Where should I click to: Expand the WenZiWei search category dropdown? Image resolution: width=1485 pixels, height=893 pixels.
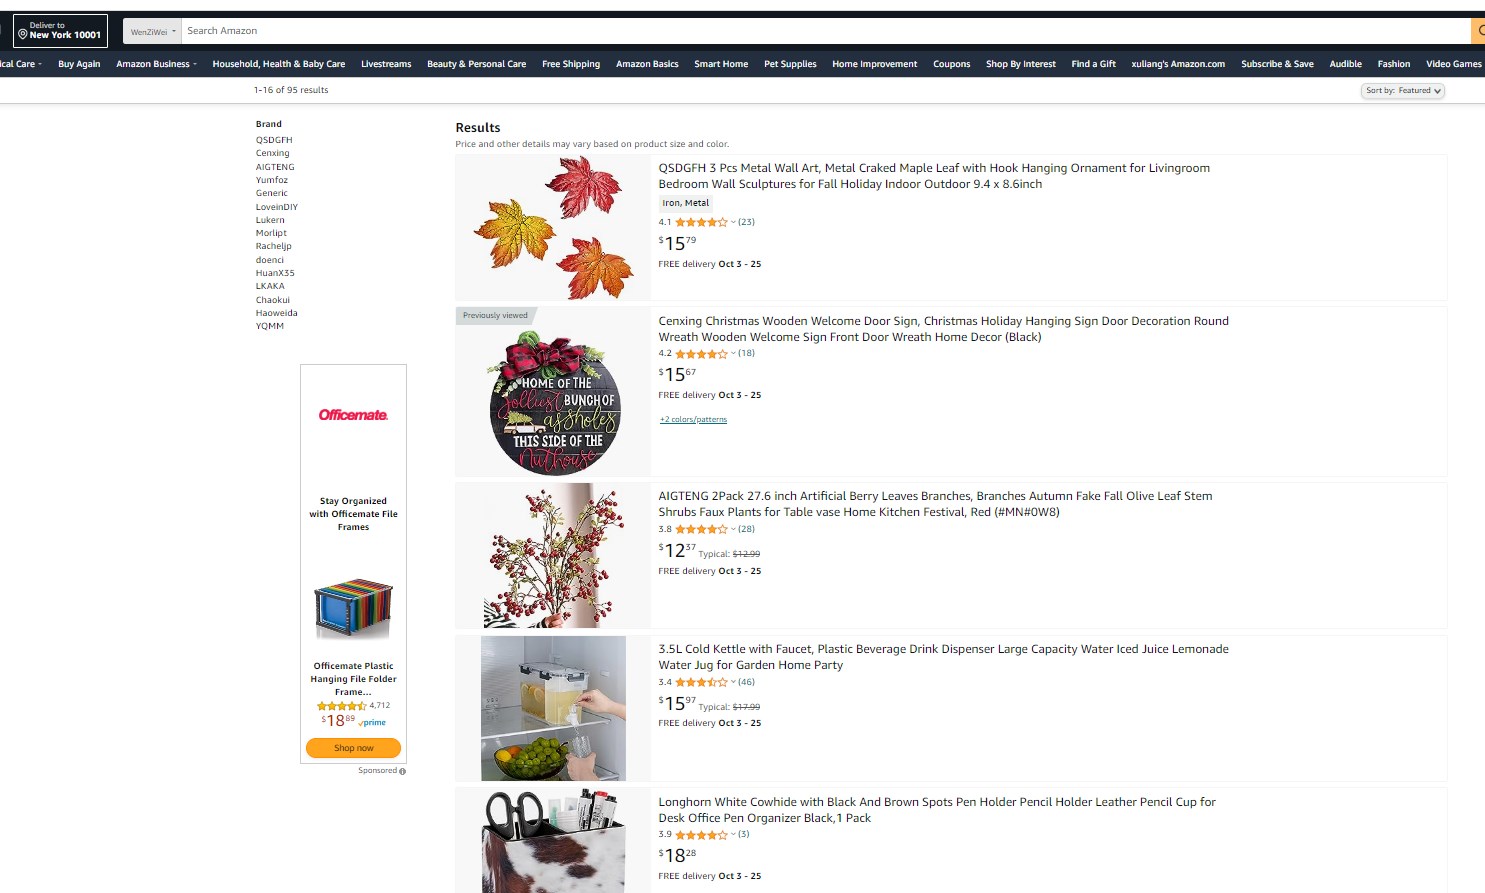pyautogui.click(x=153, y=31)
